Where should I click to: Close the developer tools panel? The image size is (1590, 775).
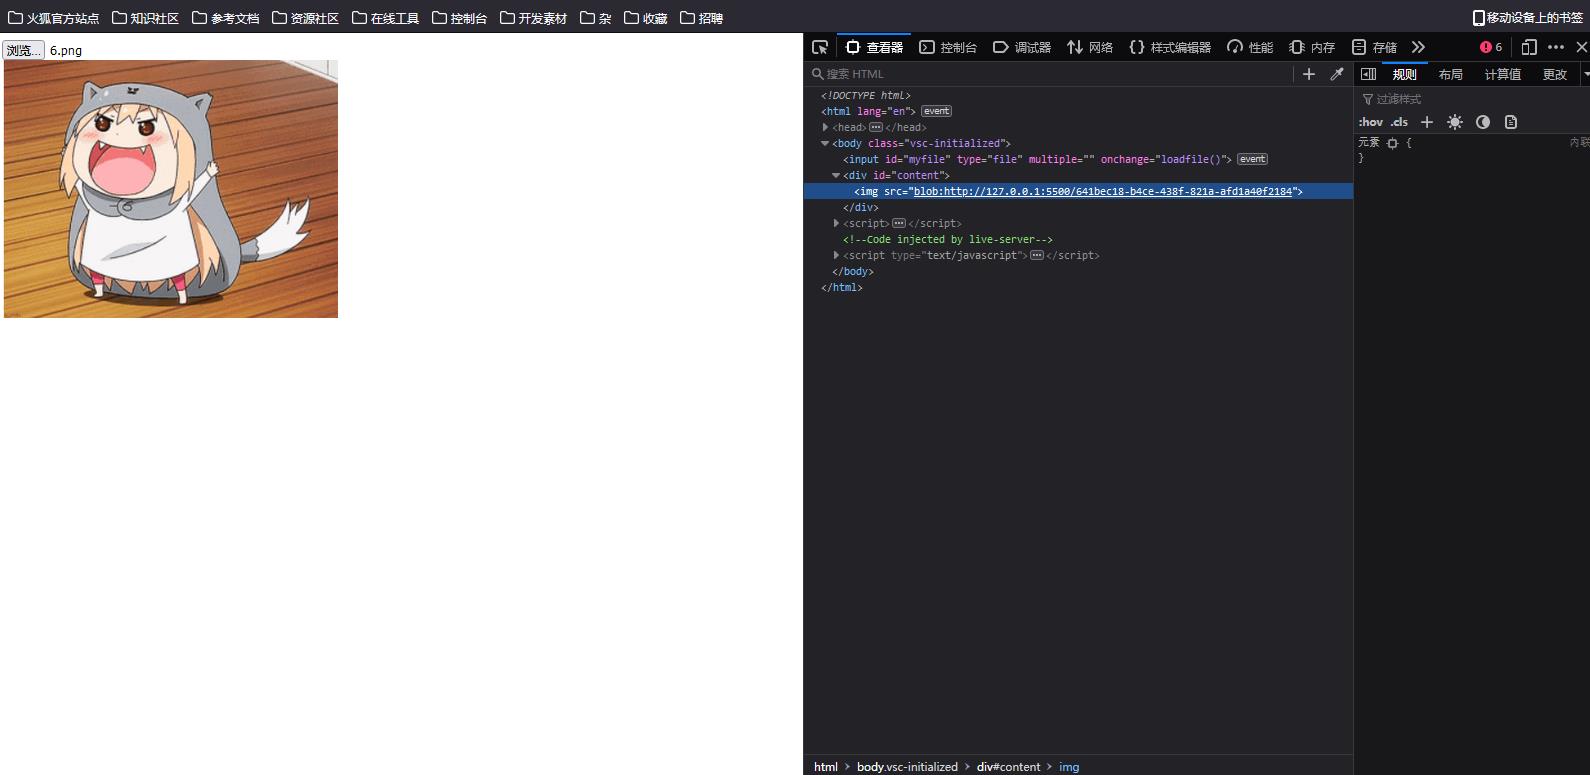(x=1581, y=47)
